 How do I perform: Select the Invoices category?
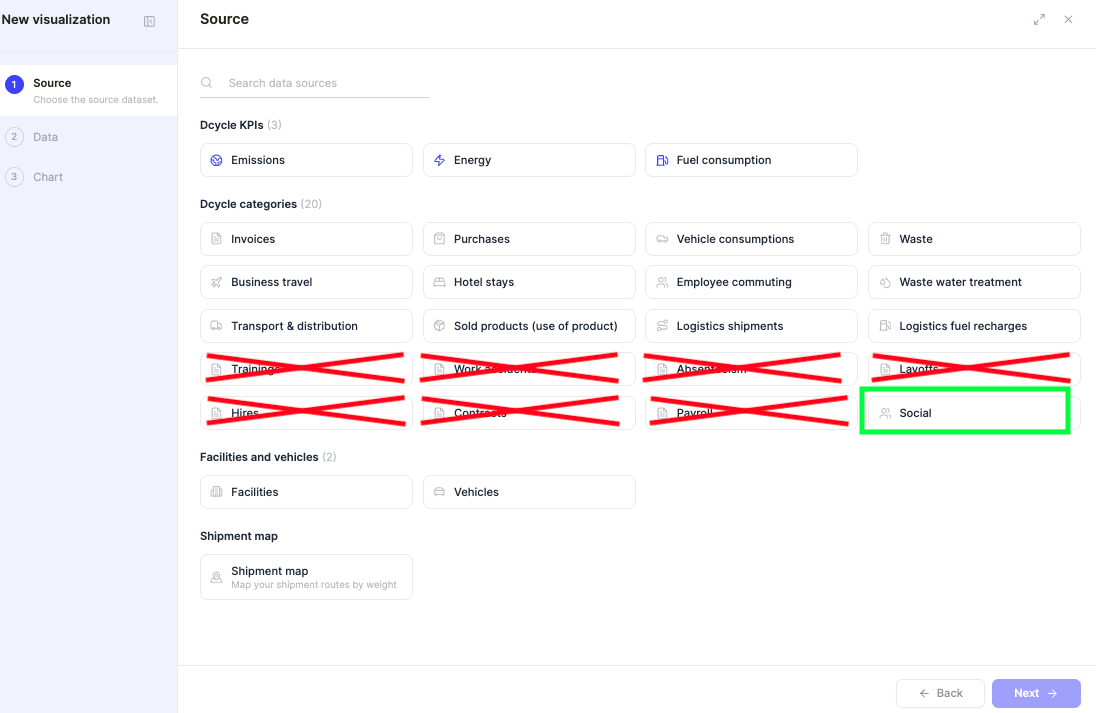point(306,239)
